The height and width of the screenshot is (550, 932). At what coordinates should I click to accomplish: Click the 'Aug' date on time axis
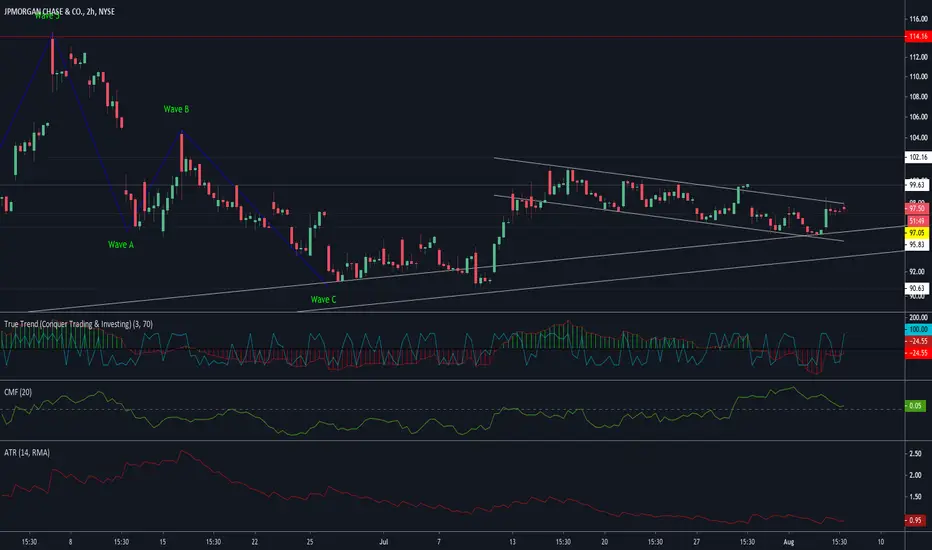[789, 542]
